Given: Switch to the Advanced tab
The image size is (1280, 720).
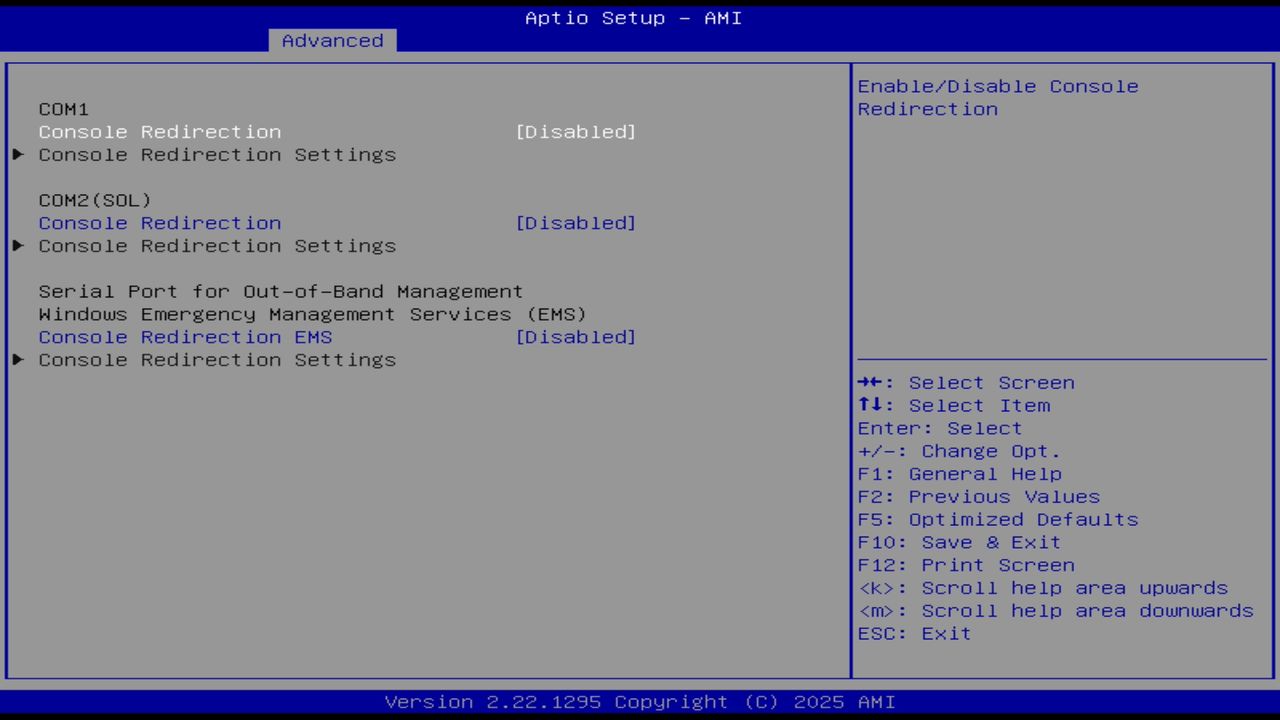Looking at the screenshot, I should [332, 41].
